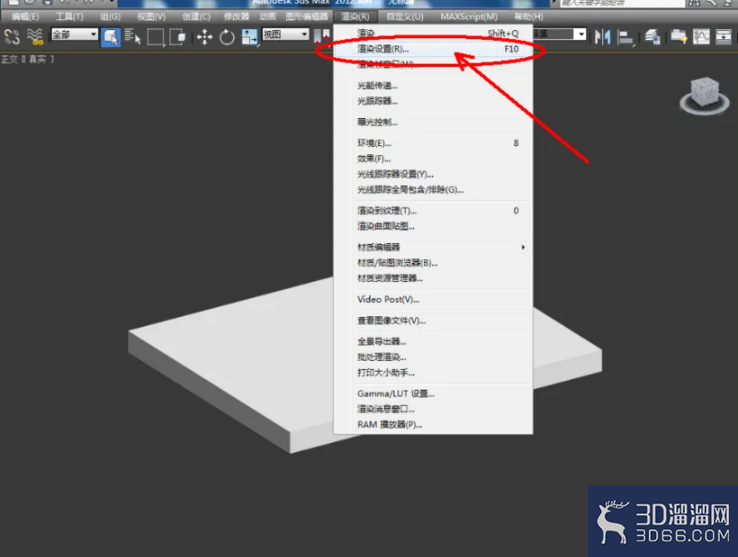Select 渲染消息窗口... menu entry

coord(433,409)
